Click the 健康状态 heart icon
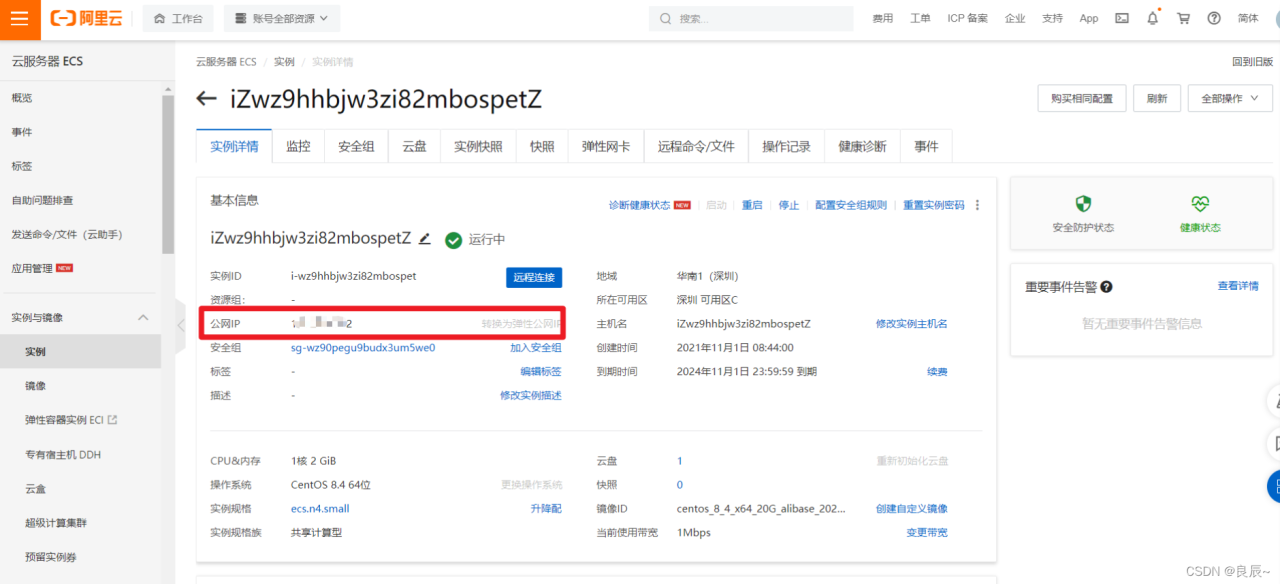Image resolution: width=1280 pixels, height=584 pixels. (x=1200, y=204)
